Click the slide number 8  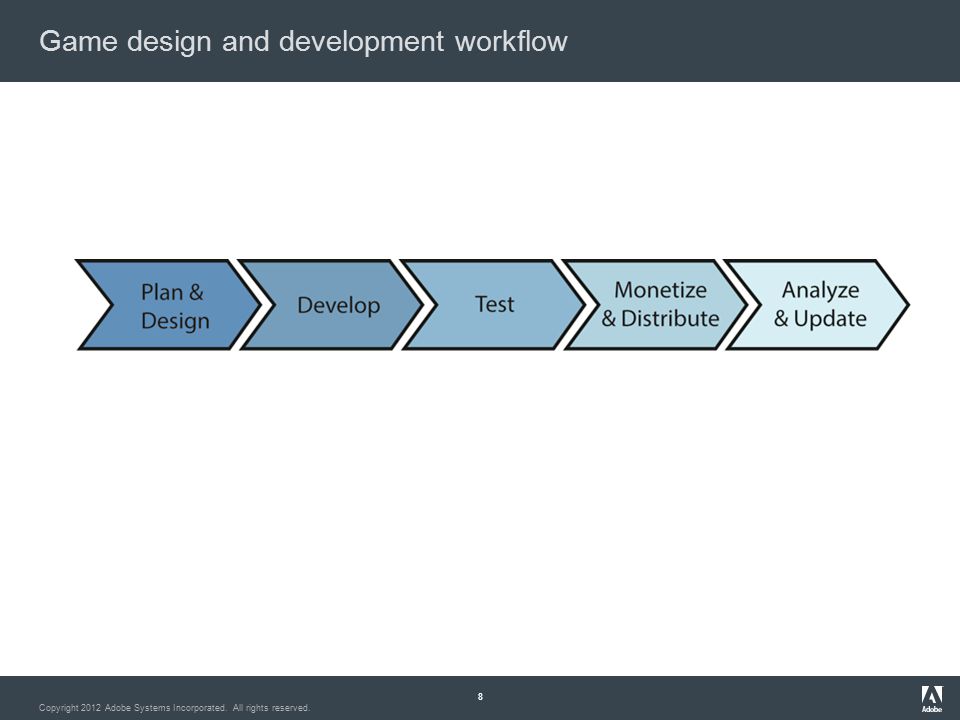[x=480, y=696]
